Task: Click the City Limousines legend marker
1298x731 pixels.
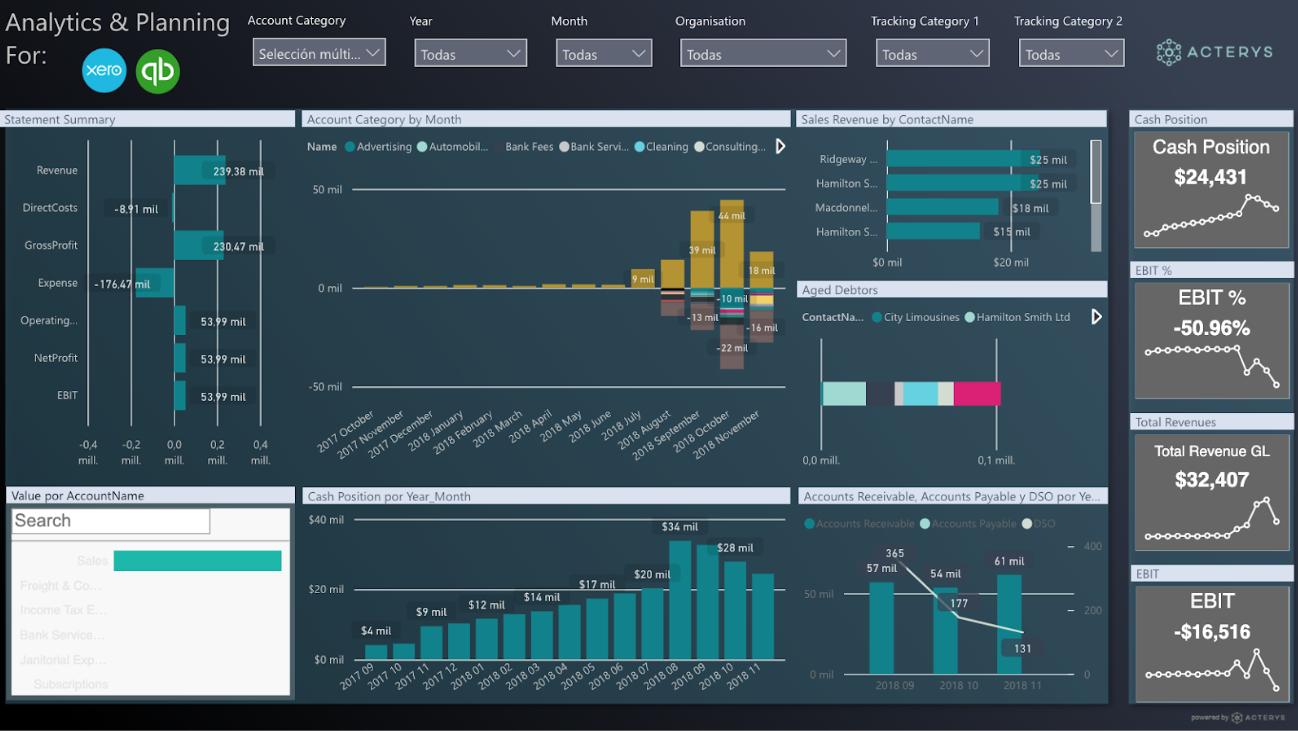Action: pyautogui.click(x=877, y=318)
